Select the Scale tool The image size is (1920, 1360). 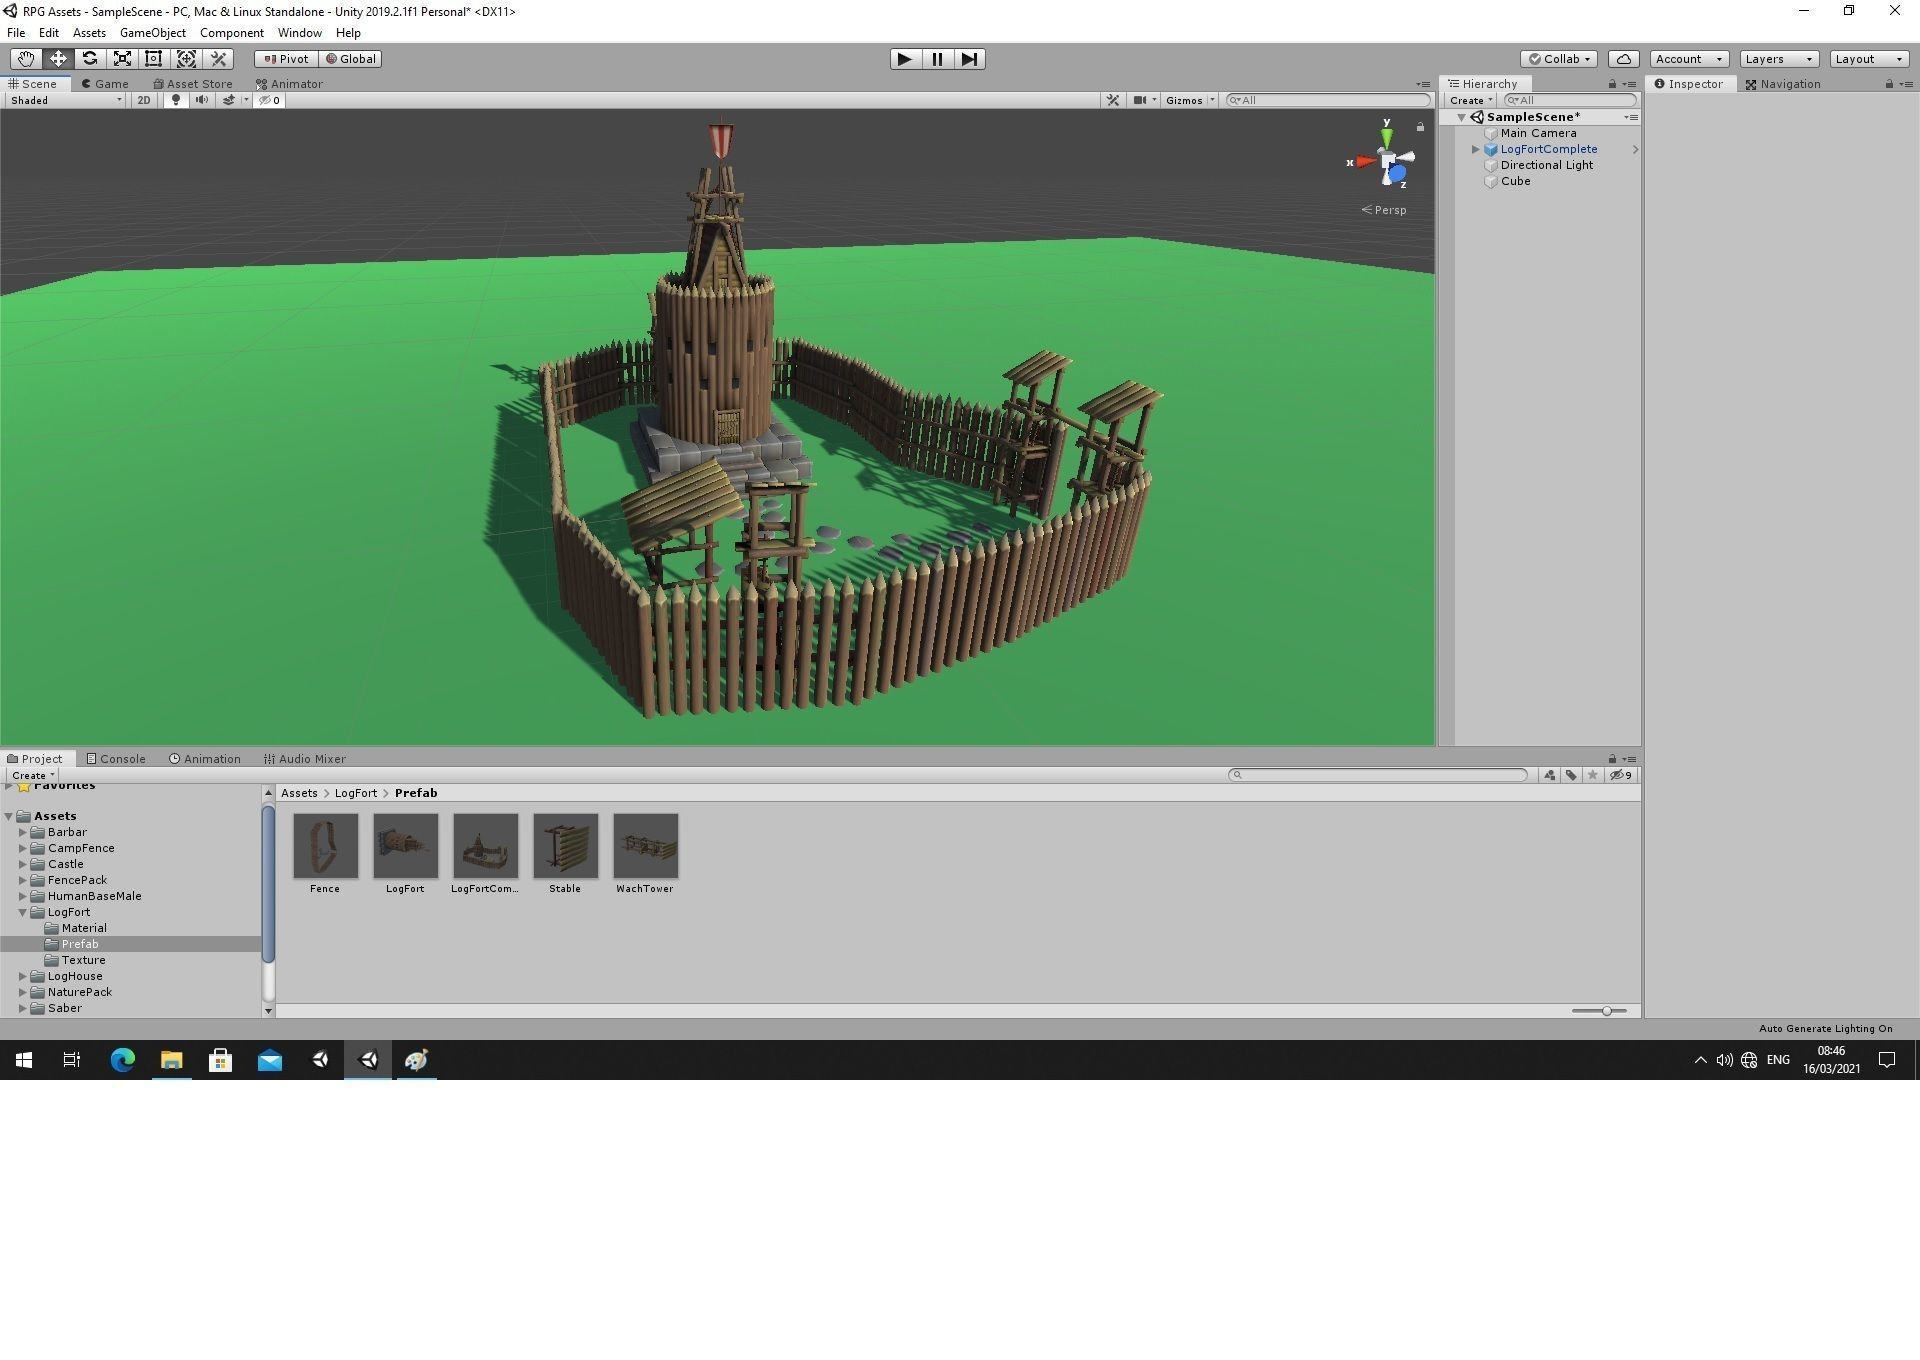point(122,58)
